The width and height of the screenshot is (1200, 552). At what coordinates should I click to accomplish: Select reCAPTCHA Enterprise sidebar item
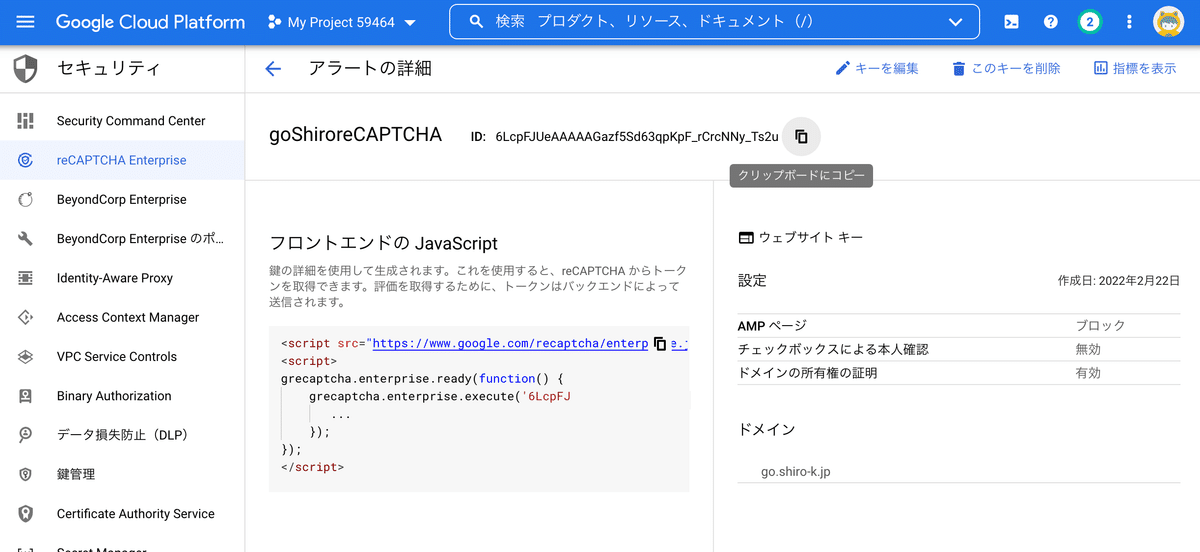point(122,160)
